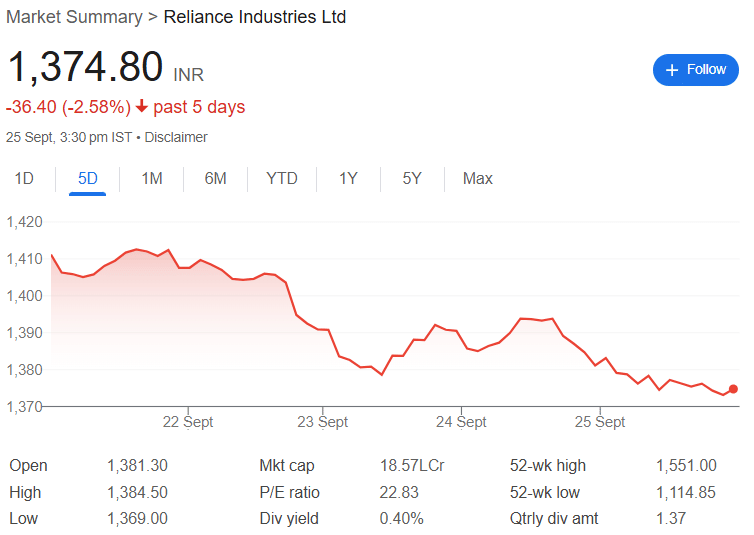Choose the 1Y range tab
The width and height of the screenshot is (754, 535).
point(348,178)
